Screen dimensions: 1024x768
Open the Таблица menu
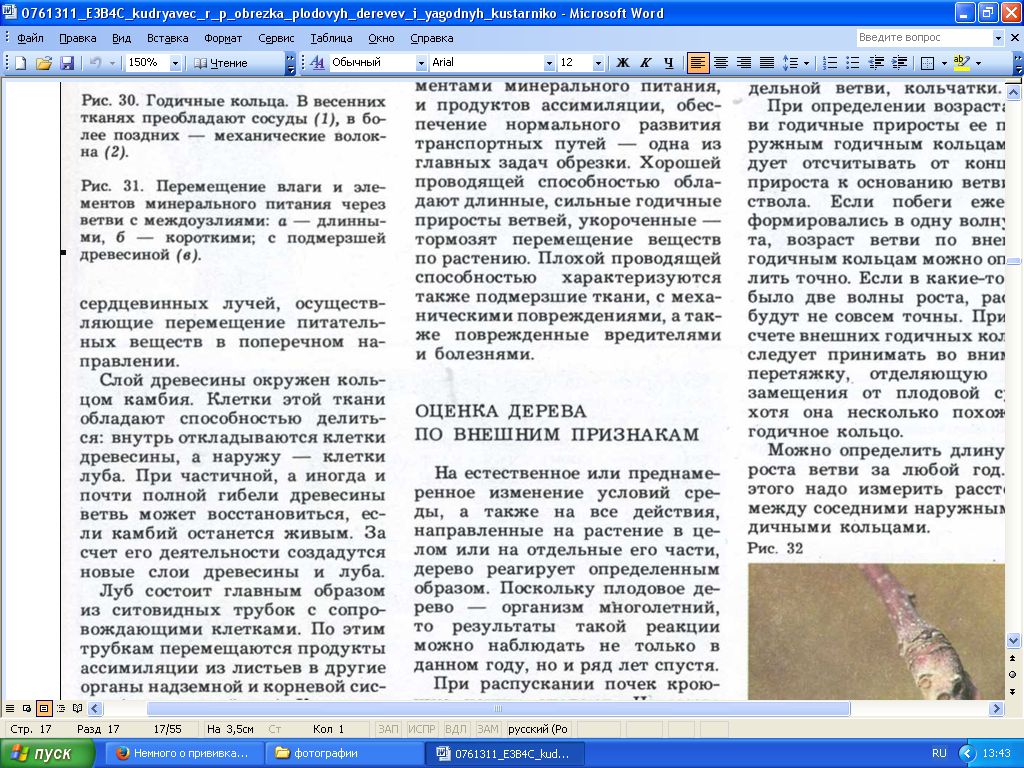point(331,38)
